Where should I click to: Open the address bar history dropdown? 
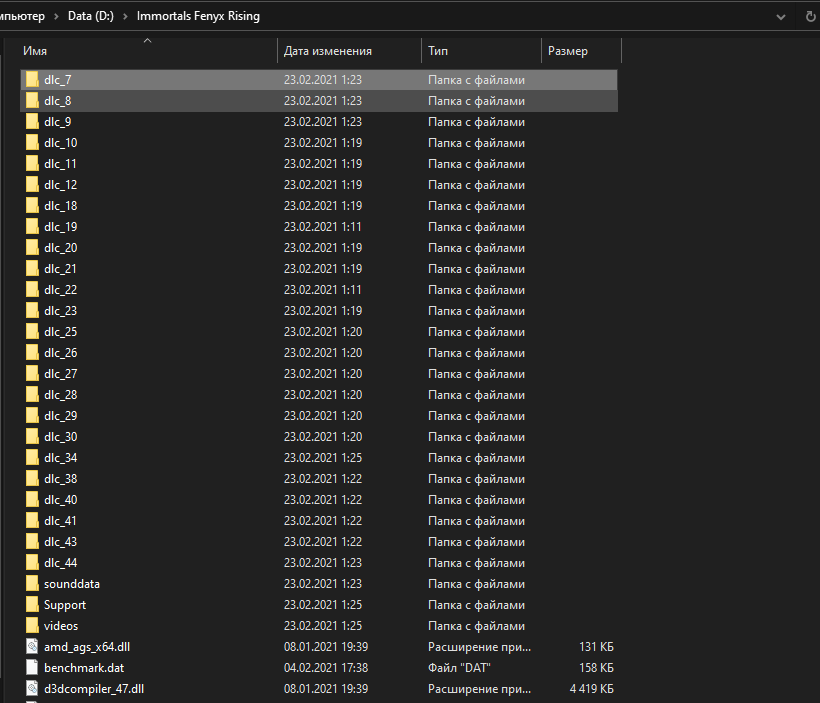tap(781, 16)
